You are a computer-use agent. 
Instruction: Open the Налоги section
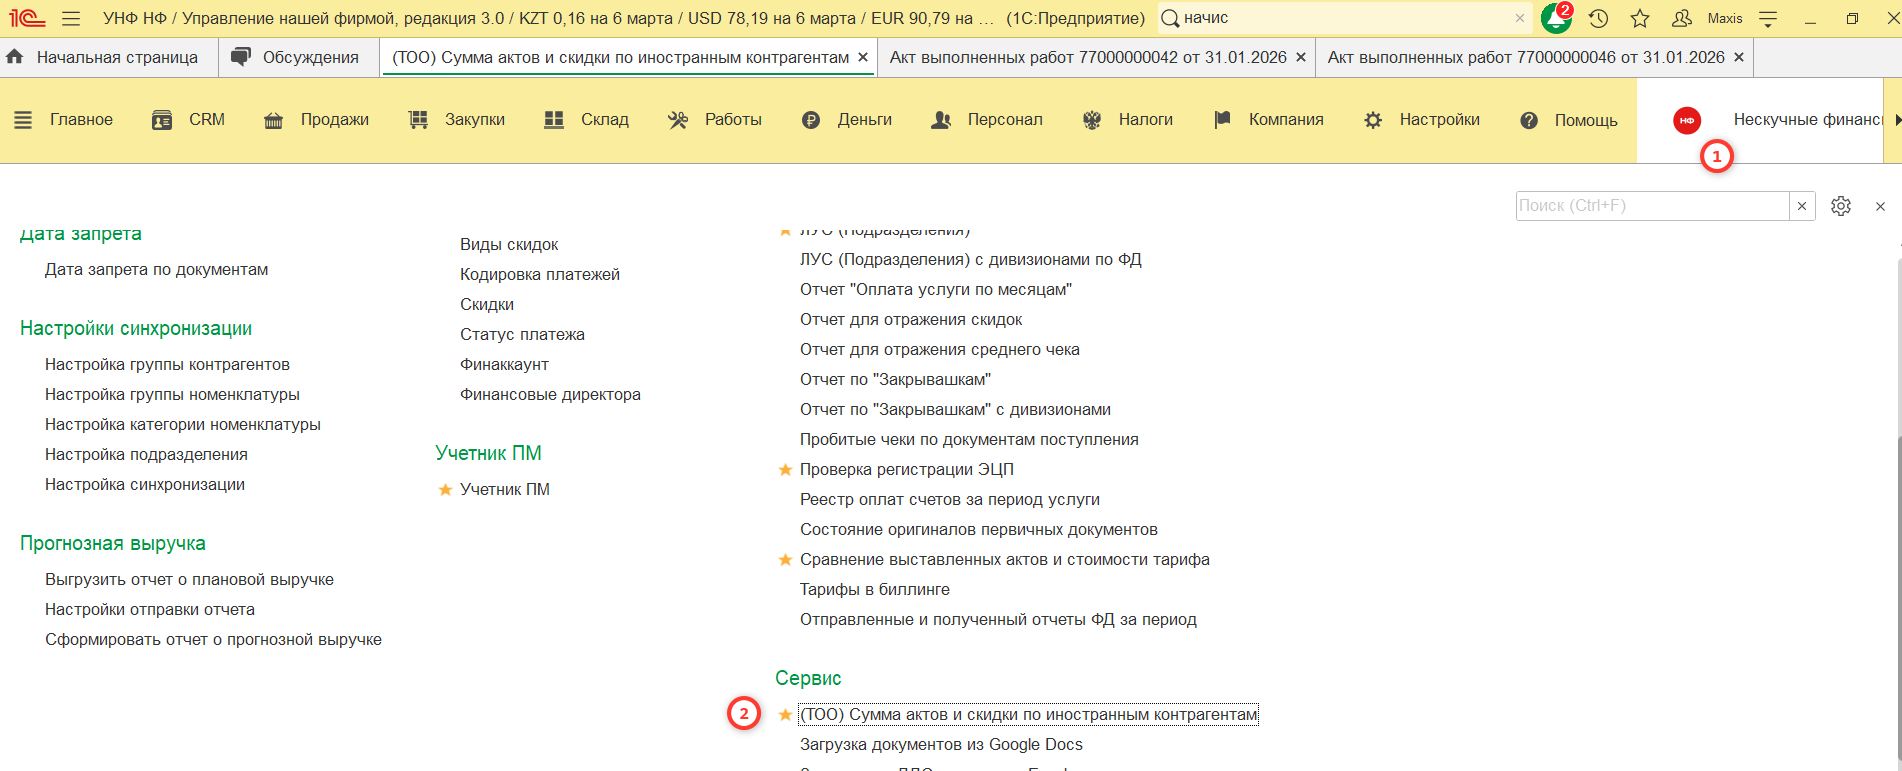tap(1127, 120)
